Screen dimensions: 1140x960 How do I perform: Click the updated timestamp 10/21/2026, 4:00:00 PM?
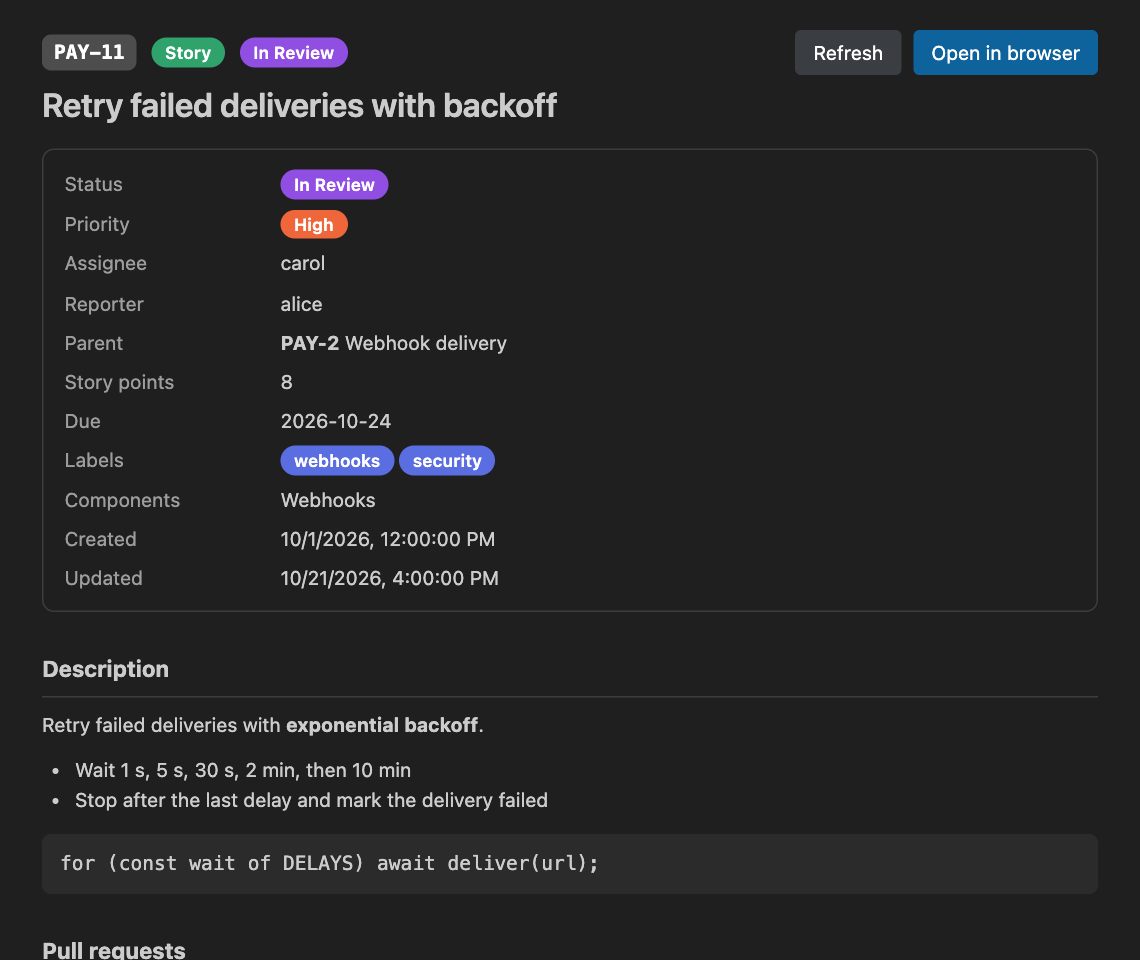click(x=390, y=579)
